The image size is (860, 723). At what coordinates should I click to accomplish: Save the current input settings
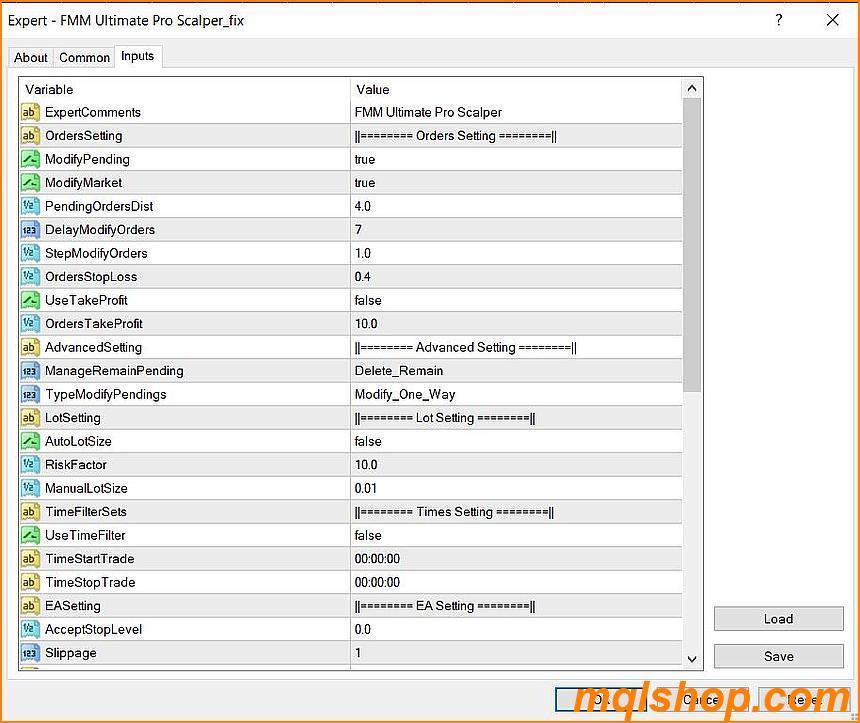[x=778, y=656]
